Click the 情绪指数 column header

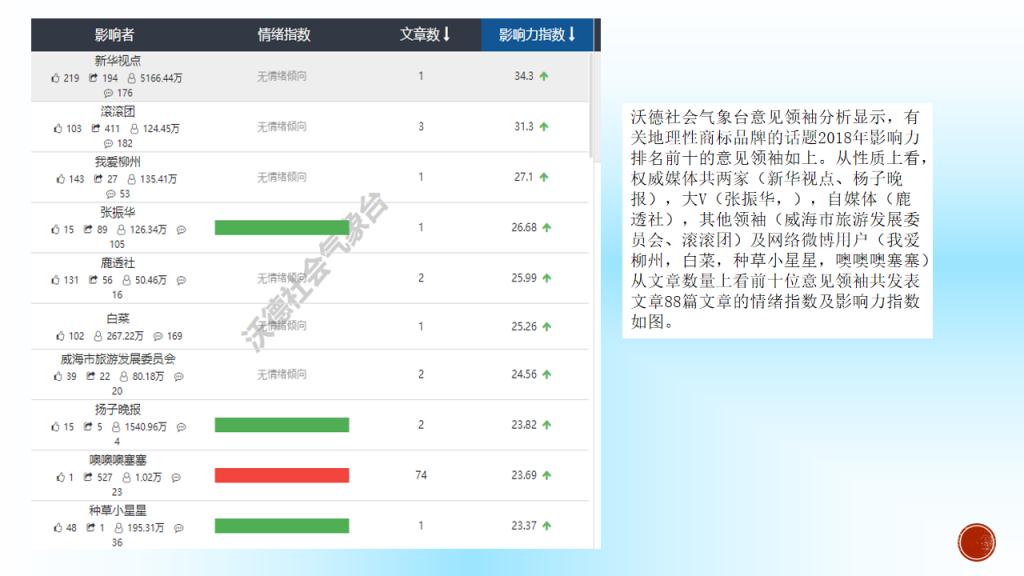284,35
